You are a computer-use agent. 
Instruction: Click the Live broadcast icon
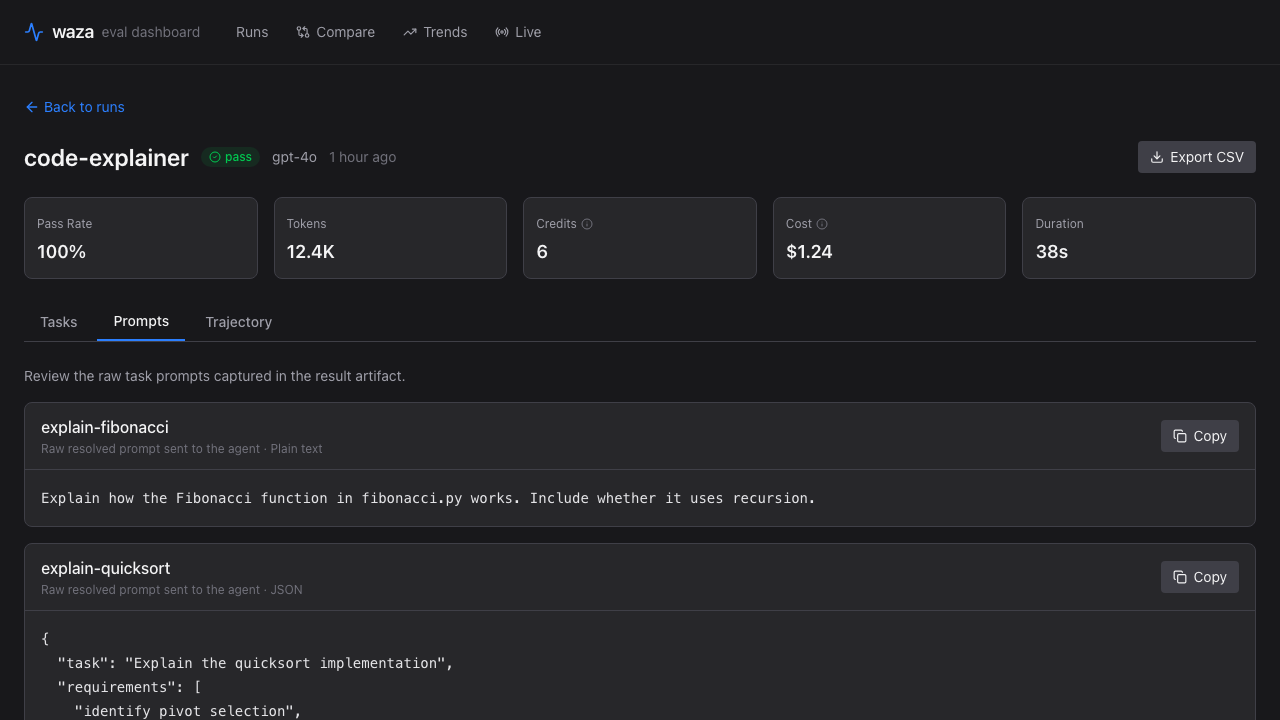(502, 32)
